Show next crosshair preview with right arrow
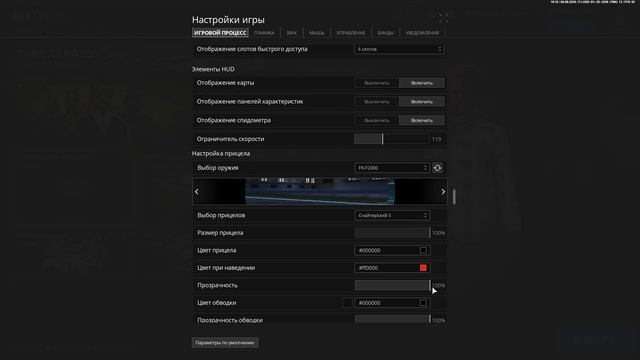Screen dimensions: 640x360 [443, 191]
